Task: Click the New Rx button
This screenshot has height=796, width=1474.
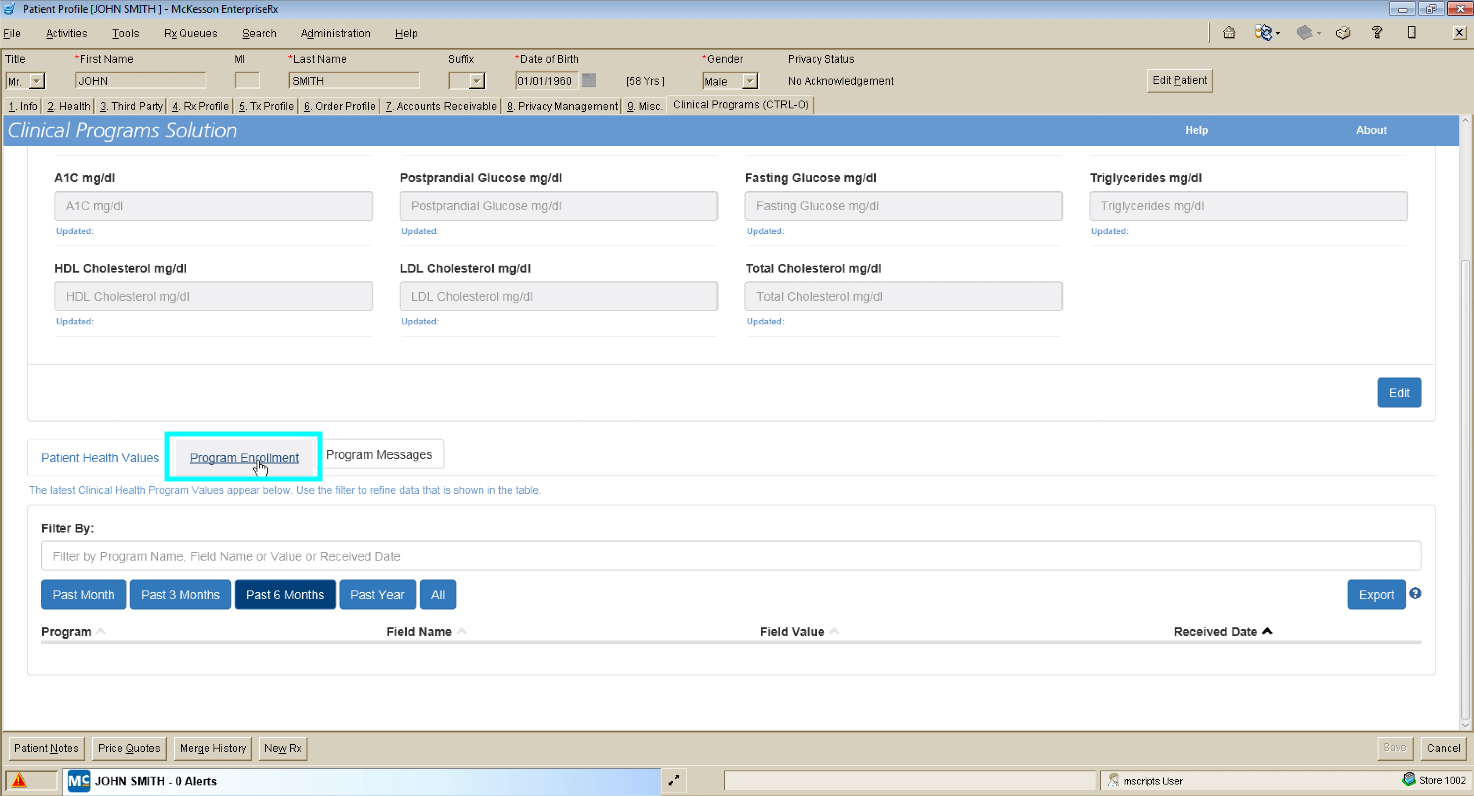Action: (282, 748)
